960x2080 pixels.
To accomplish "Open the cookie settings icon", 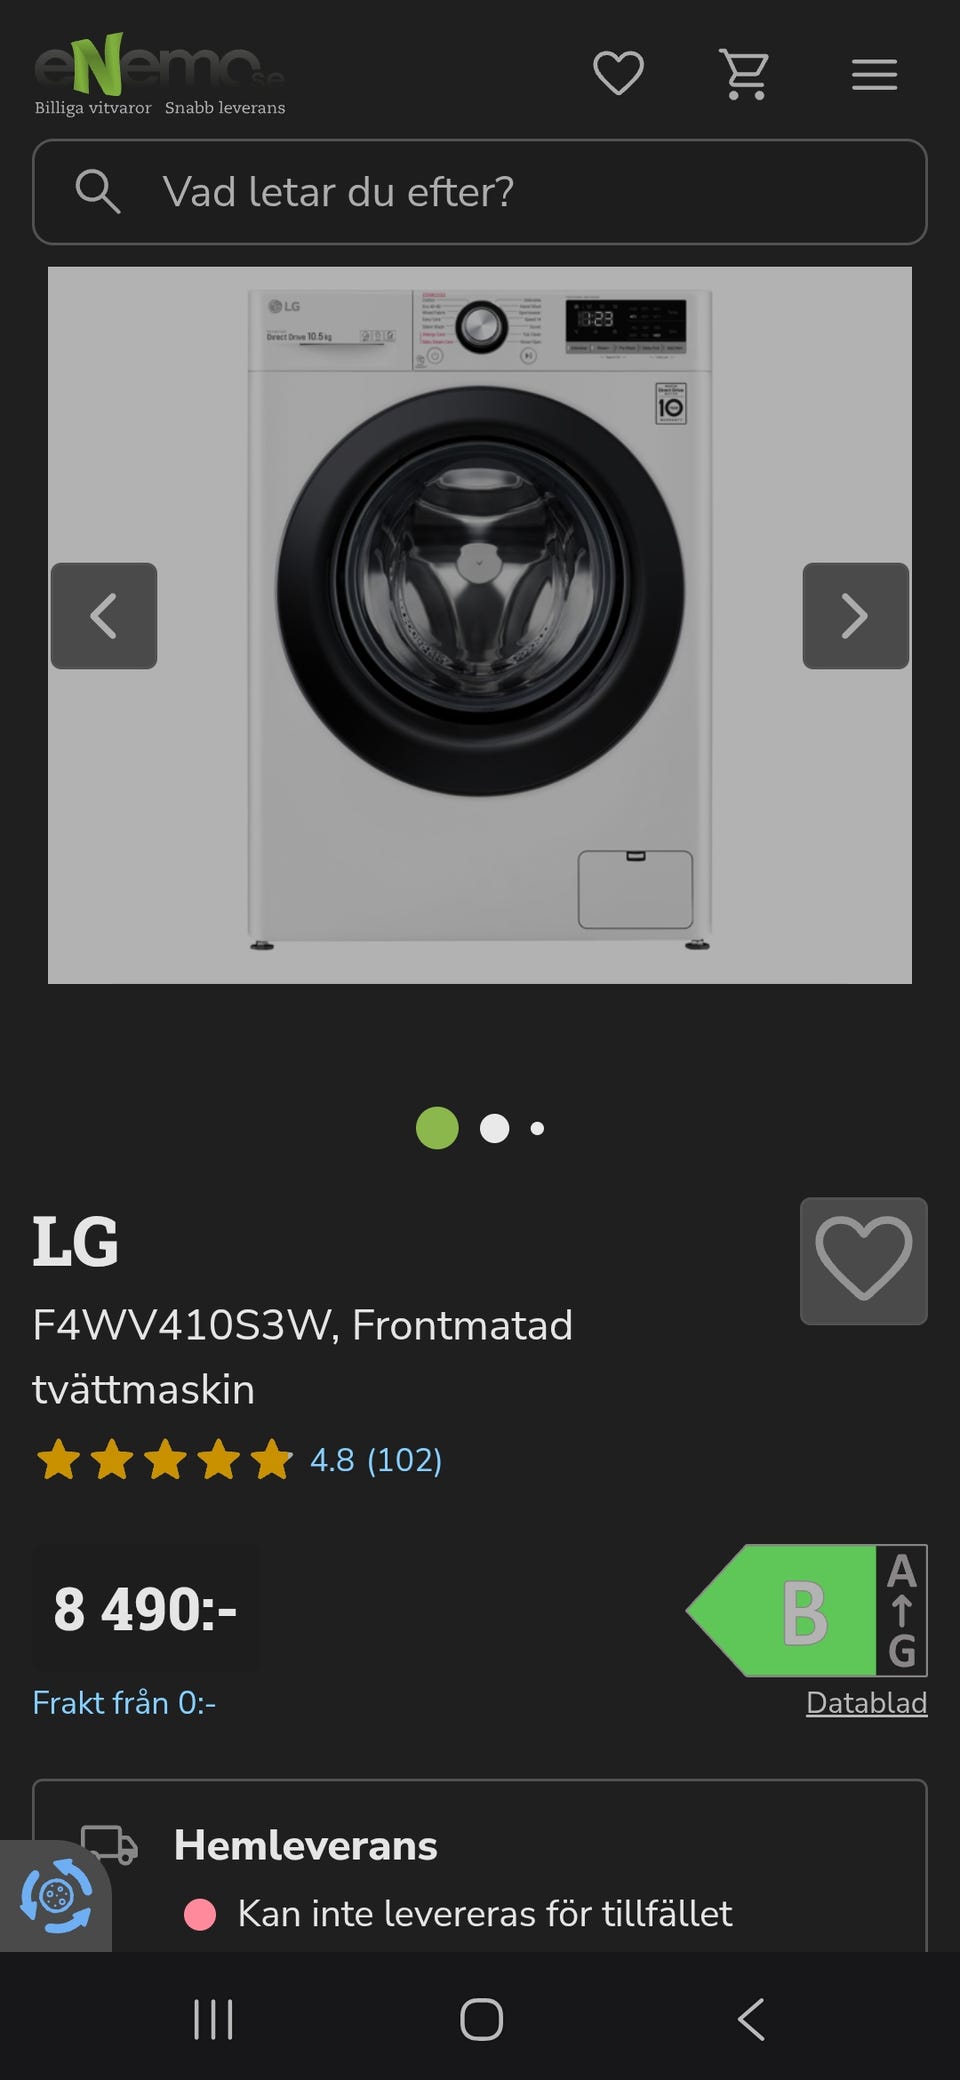I will (x=56, y=1895).
